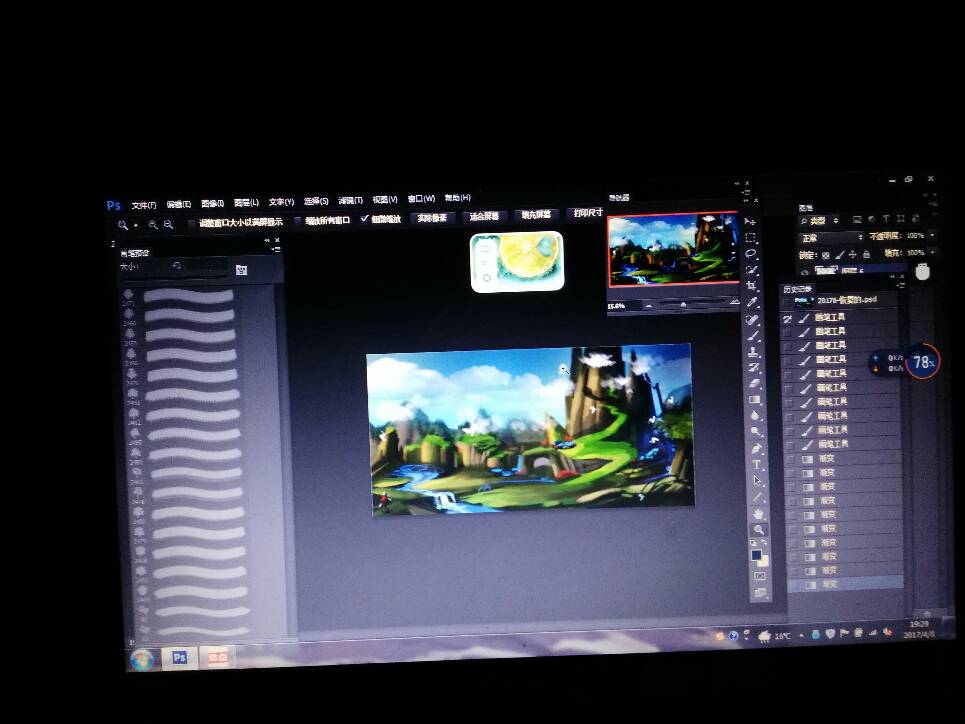
Task: Click the Lock transparent pixels icon
Action: tap(826, 255)
